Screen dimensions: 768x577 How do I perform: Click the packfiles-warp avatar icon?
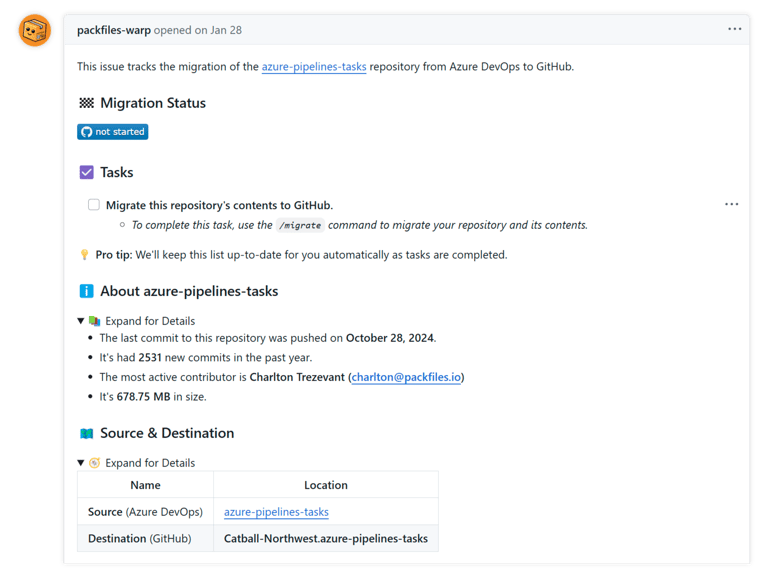(35, 31)
